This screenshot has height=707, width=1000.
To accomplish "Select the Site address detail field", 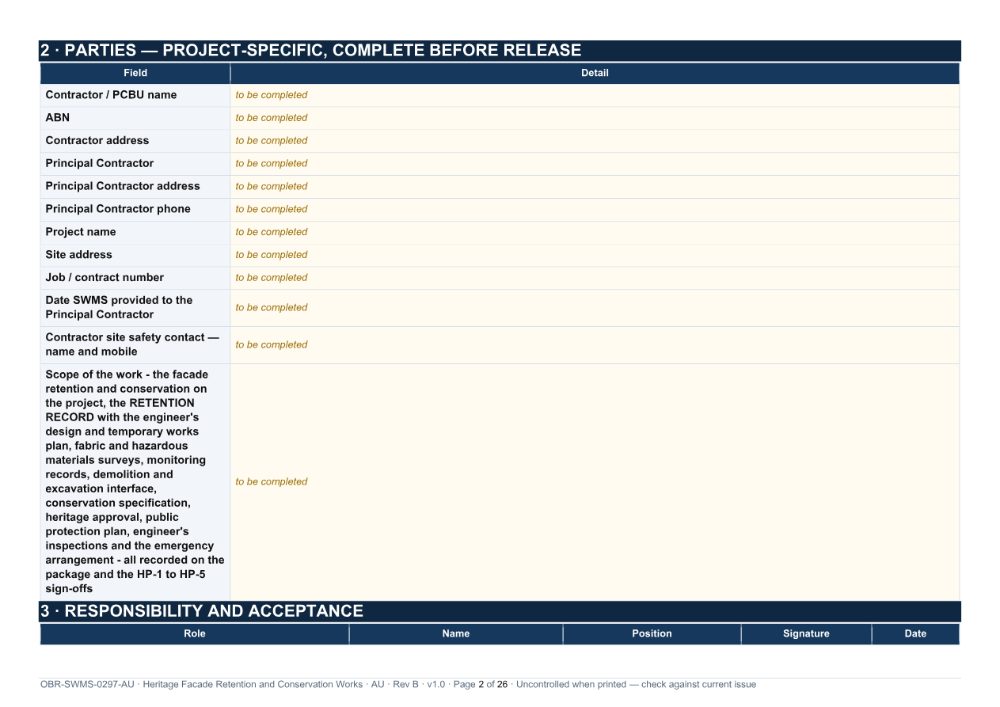I will [x=594, y=255].
